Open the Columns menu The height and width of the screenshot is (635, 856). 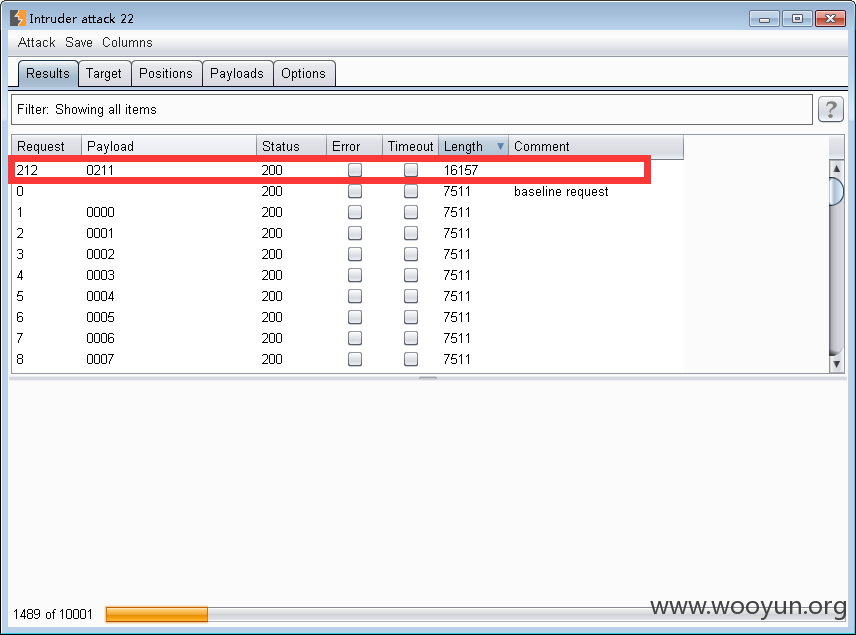tap(127, 43)
